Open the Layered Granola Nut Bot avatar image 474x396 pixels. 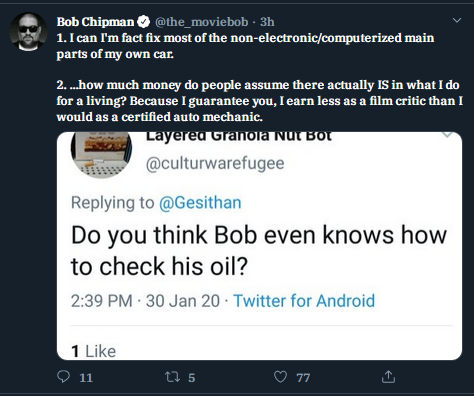[101, 154]
